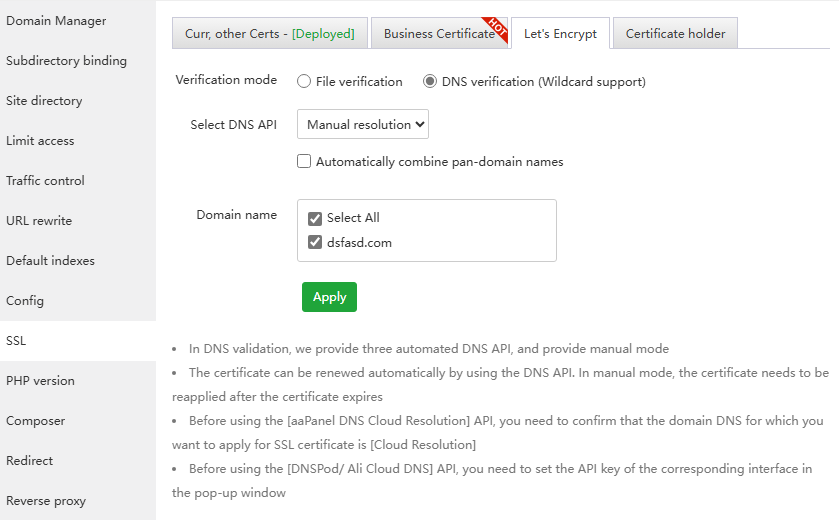Navigate to URL rewrite section
This screenshot has width=839, height=520.
(39, 221)
